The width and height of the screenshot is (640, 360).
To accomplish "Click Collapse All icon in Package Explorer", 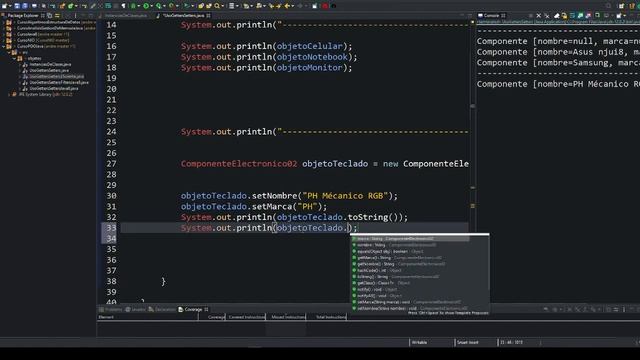I will [x=50, y=16].
